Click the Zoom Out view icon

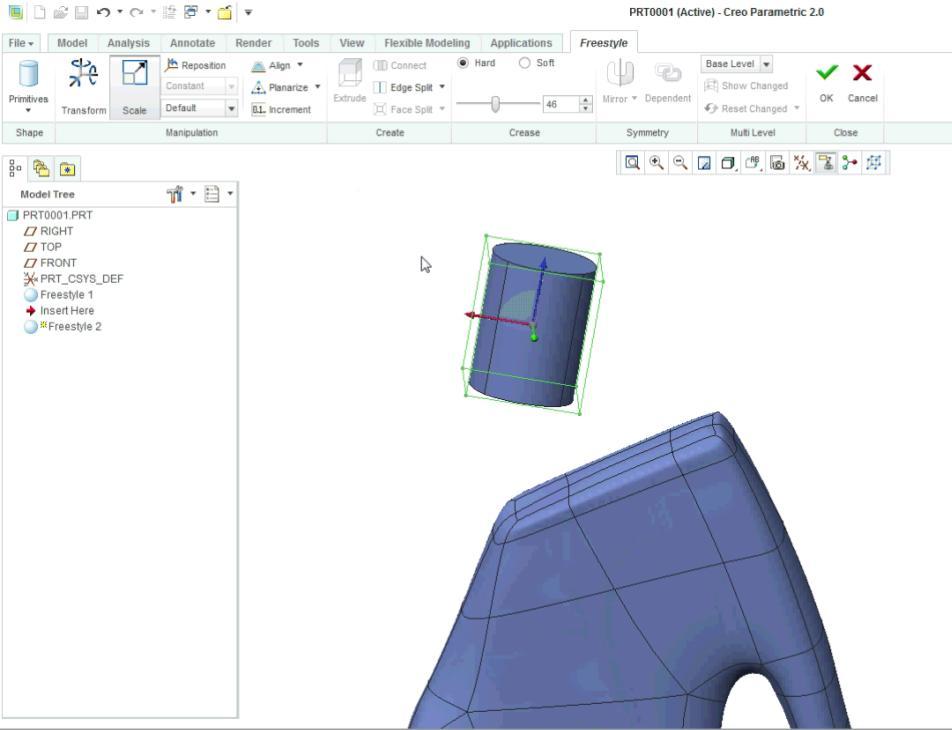coord(680,163)
